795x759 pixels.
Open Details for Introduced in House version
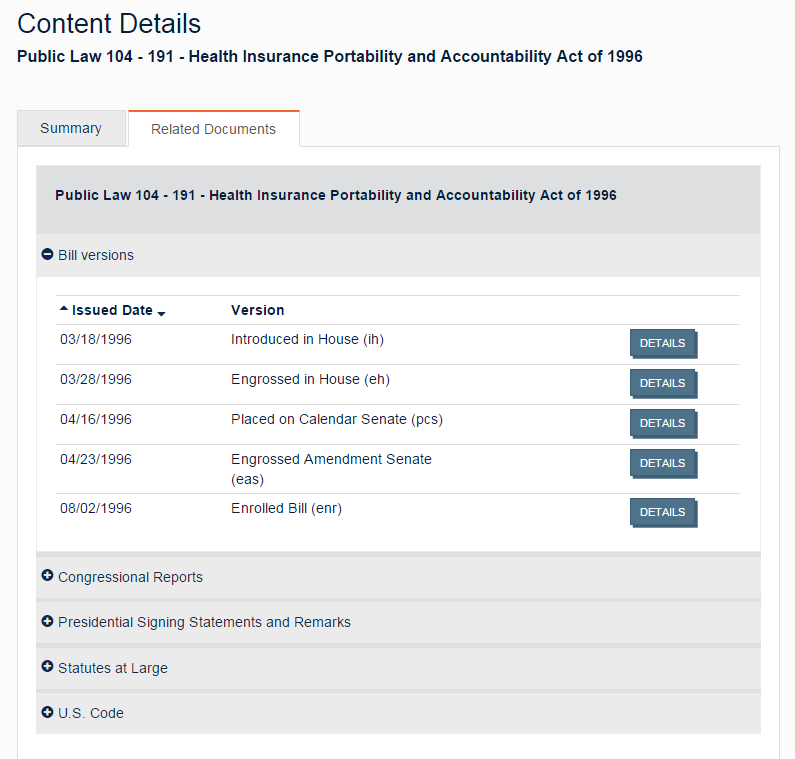tap(662, 343)
